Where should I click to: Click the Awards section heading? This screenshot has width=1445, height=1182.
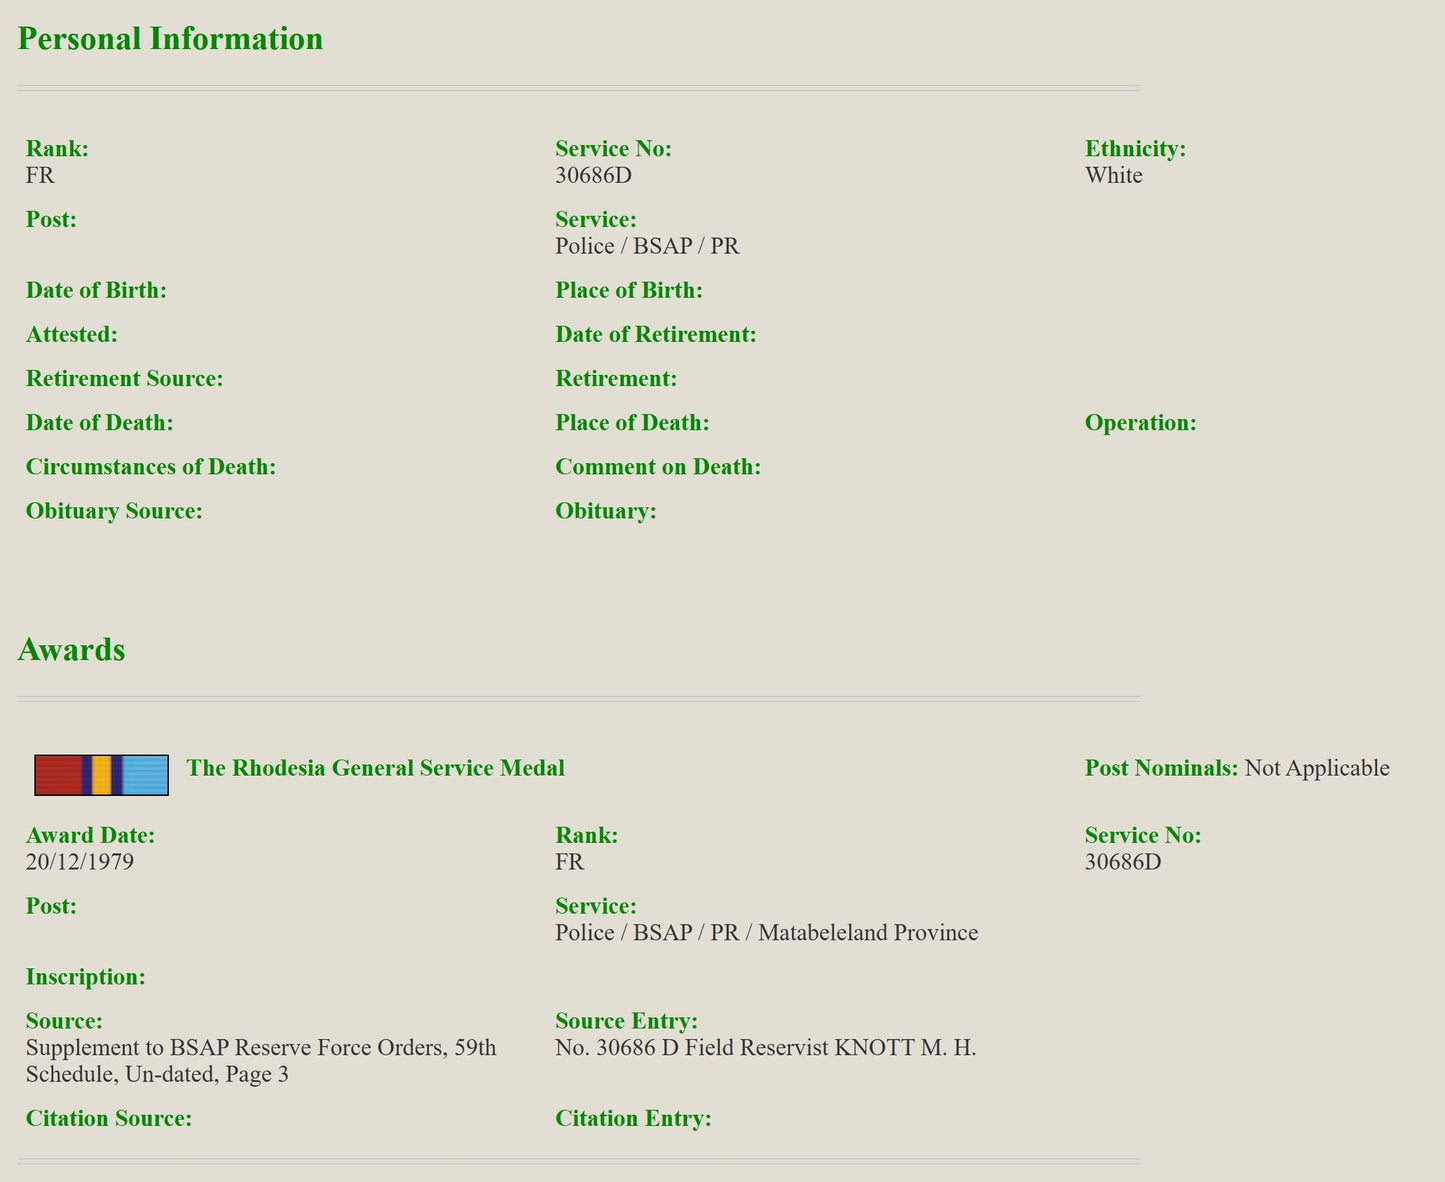71,649
